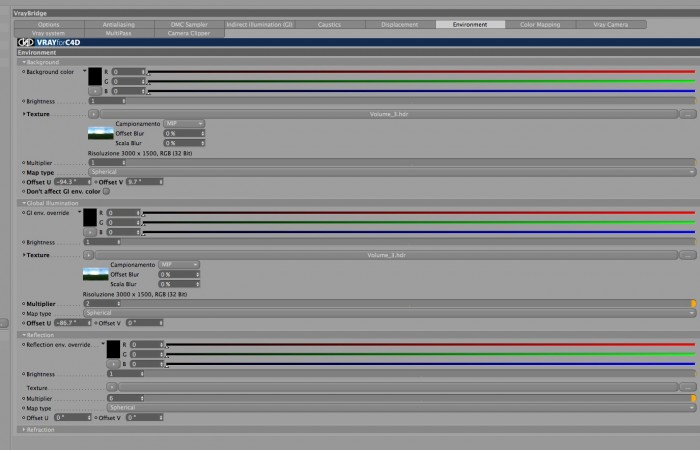
Task: Click the C4D logo in VRAYforC4D banner
Action: [x=25, y=42]
